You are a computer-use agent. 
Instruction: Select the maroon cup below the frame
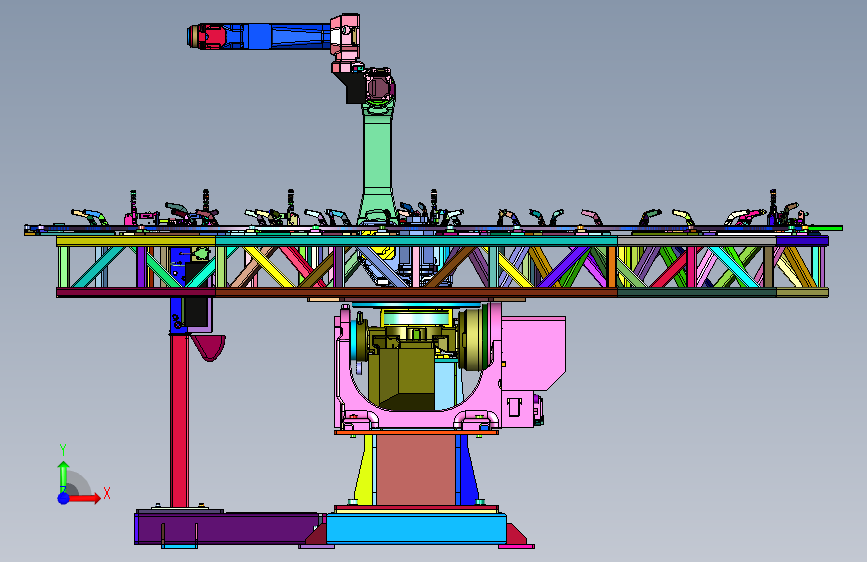coord(208,347)
